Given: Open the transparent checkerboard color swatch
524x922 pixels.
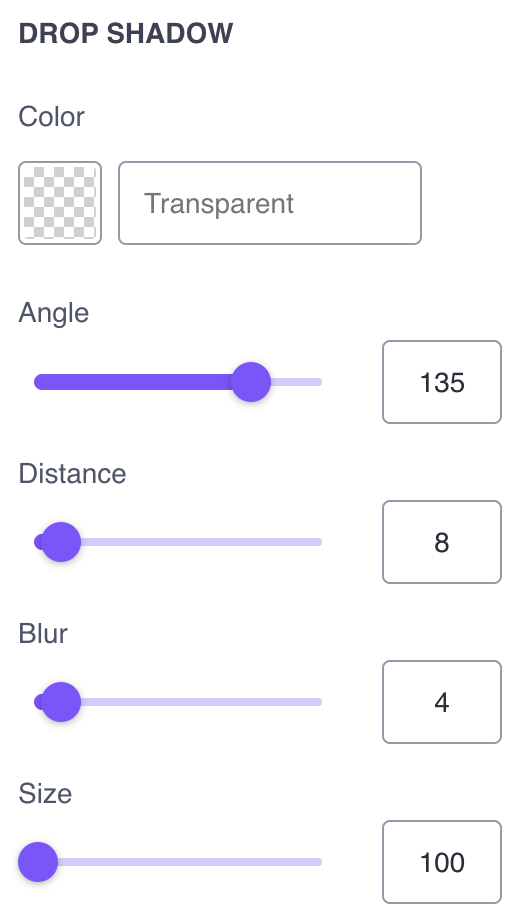Looking at the screenshot, I should (x=60, y=203).
